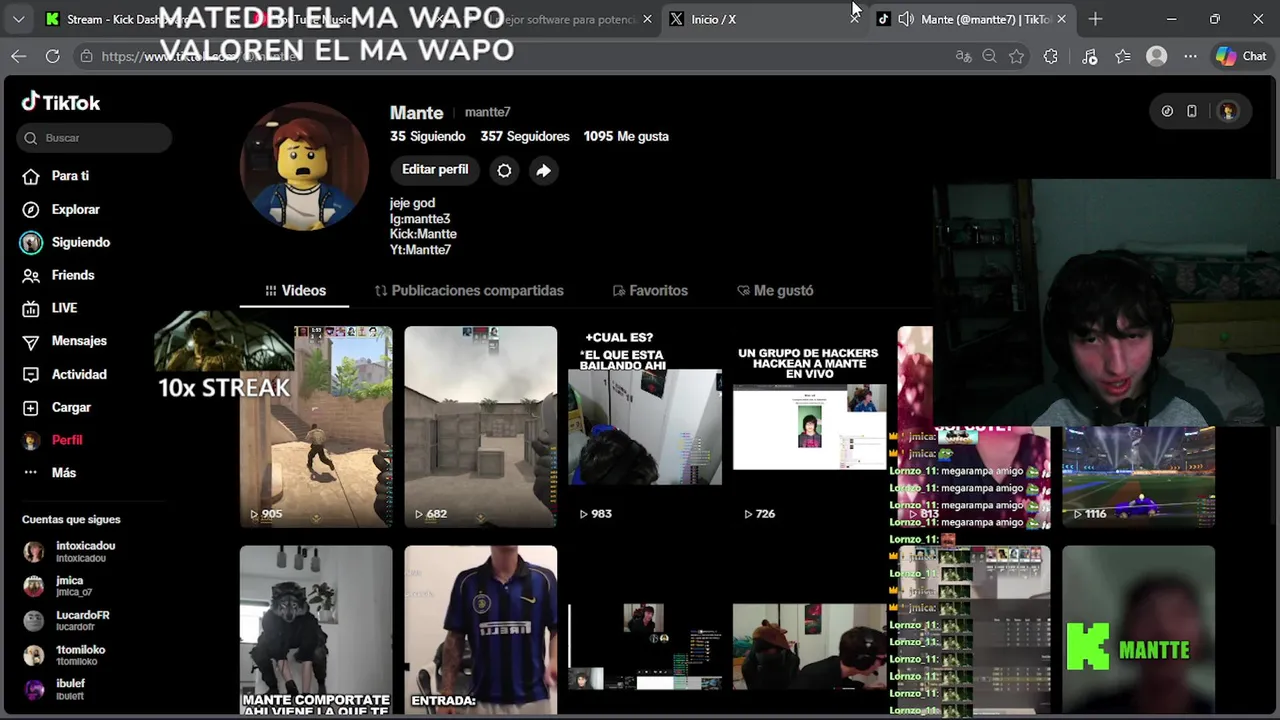Open account avatar menu top right
The width and height of the screenshot is (1280, 720).
1228,111
